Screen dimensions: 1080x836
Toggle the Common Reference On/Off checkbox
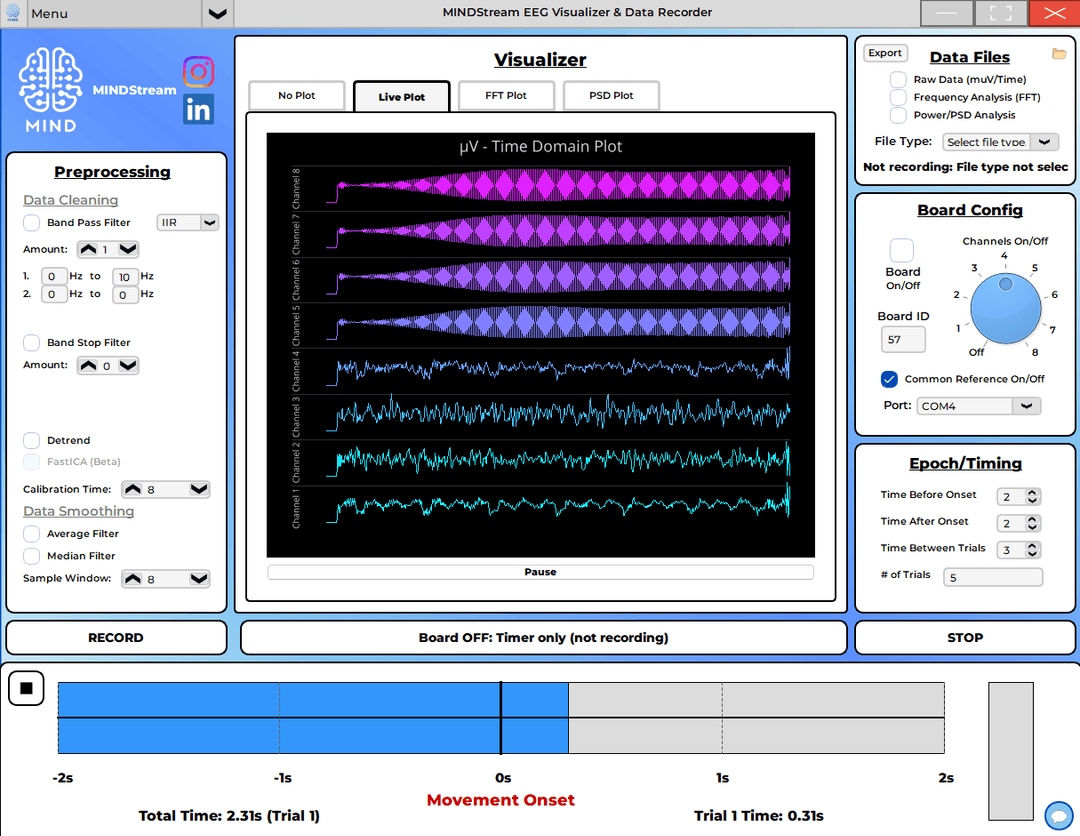coord(889,379)
